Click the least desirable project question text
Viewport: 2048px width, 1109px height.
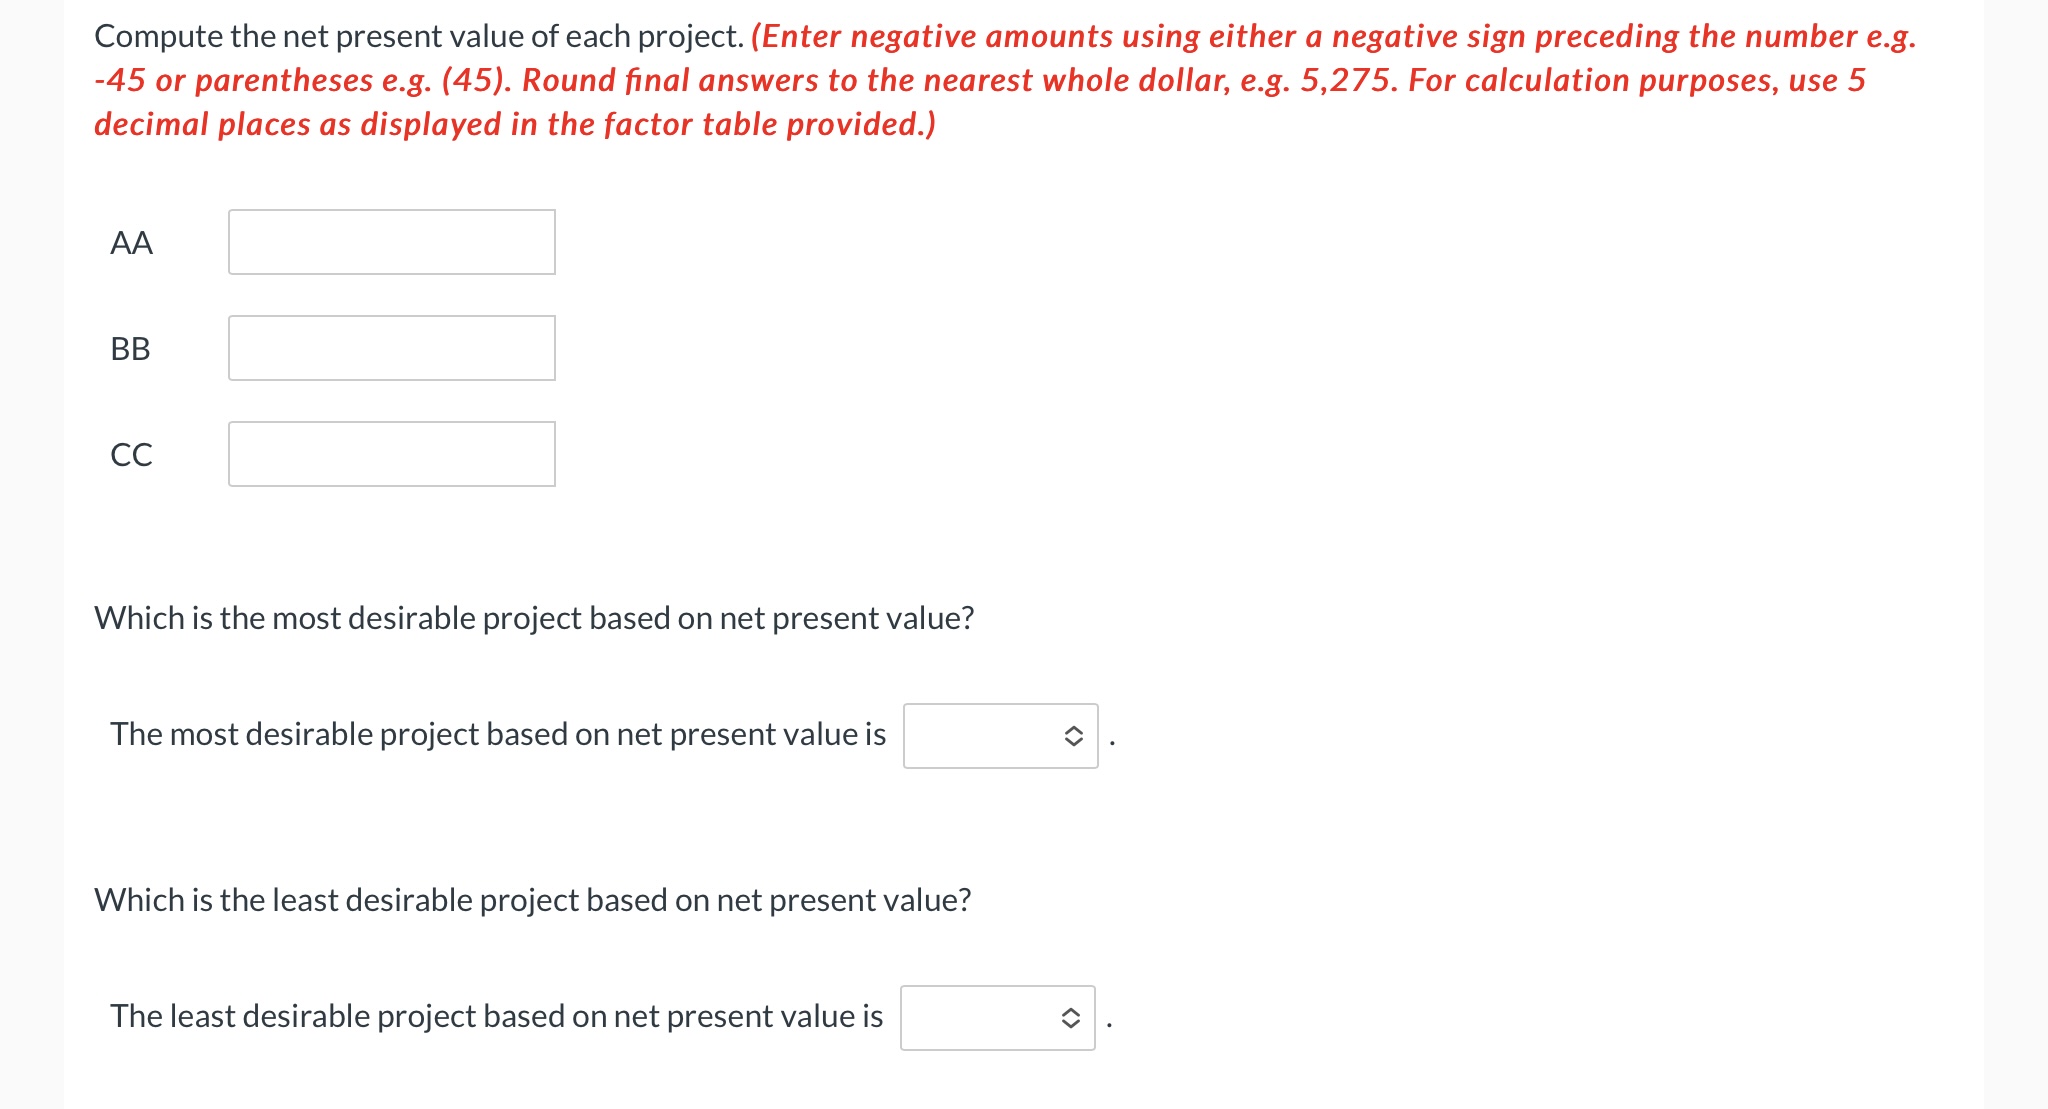point(531,900)
